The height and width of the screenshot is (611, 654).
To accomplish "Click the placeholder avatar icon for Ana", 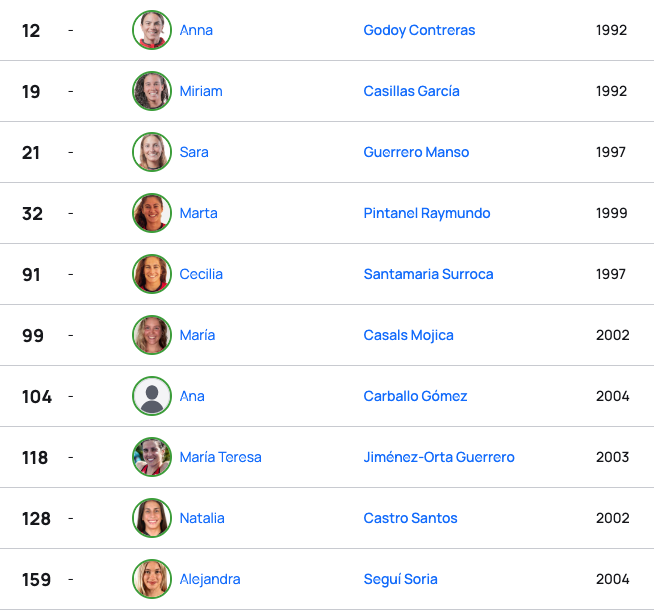I will click(152, 396).
